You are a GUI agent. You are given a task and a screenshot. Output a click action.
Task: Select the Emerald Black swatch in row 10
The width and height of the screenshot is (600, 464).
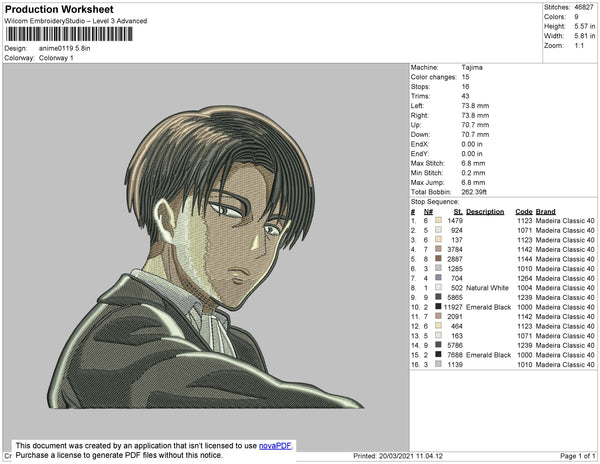pos(439,306)
